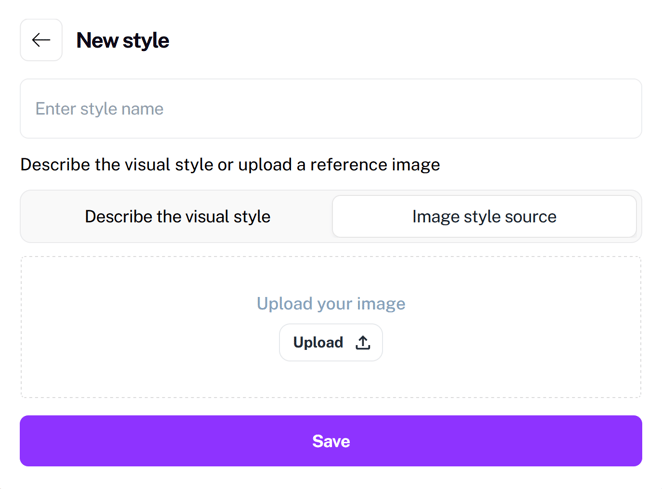Focus the Enter style name field
The width and height of the screenshot is (662, 489).
click(x=331, y=109)
